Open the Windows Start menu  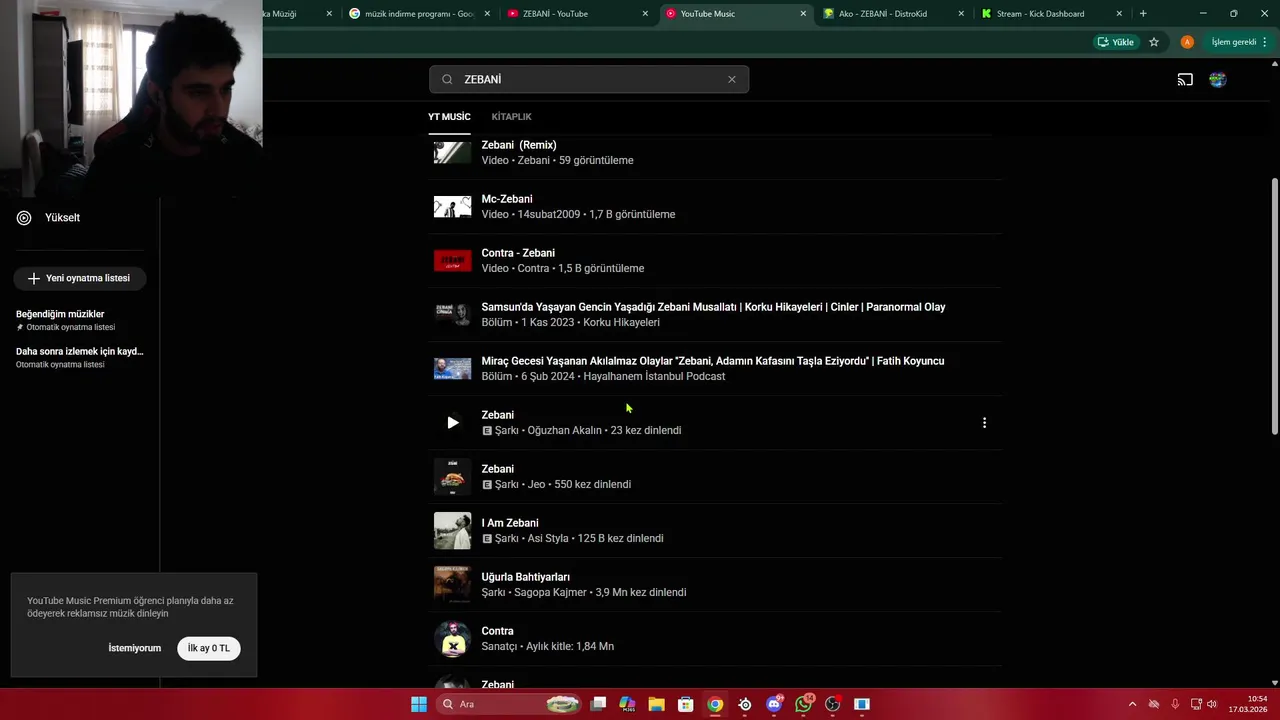pos(419,704)
